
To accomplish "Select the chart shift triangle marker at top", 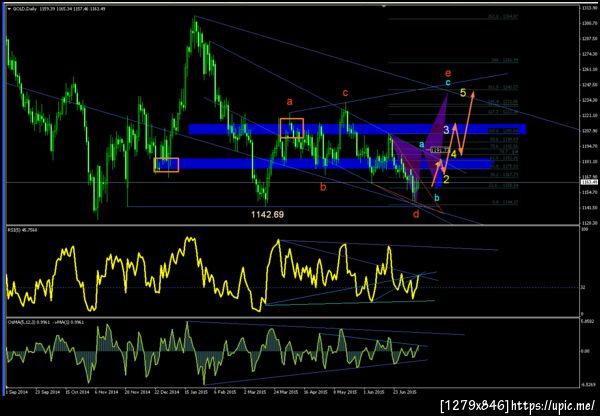I will click(384, 6).
